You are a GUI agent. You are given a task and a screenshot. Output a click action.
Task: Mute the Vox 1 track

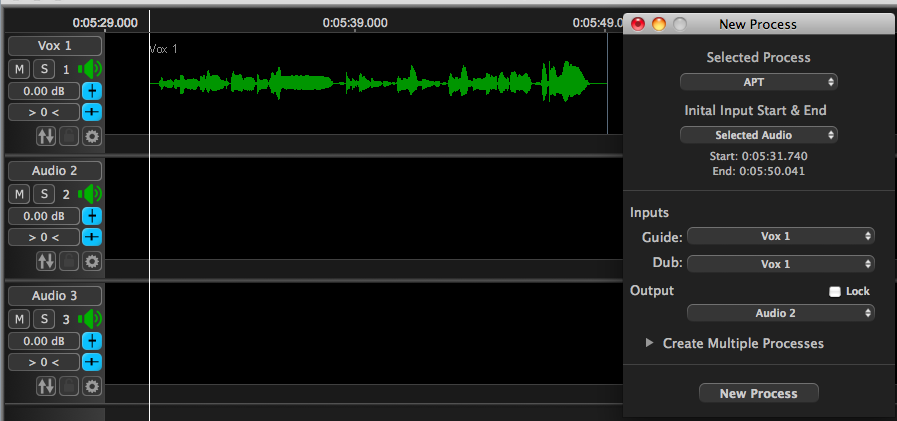tap(19, 69)
